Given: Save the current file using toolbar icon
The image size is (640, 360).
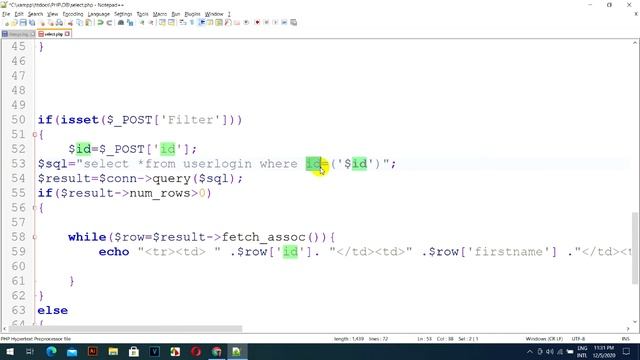Looking at the screenshot, I should click(23, 22).
